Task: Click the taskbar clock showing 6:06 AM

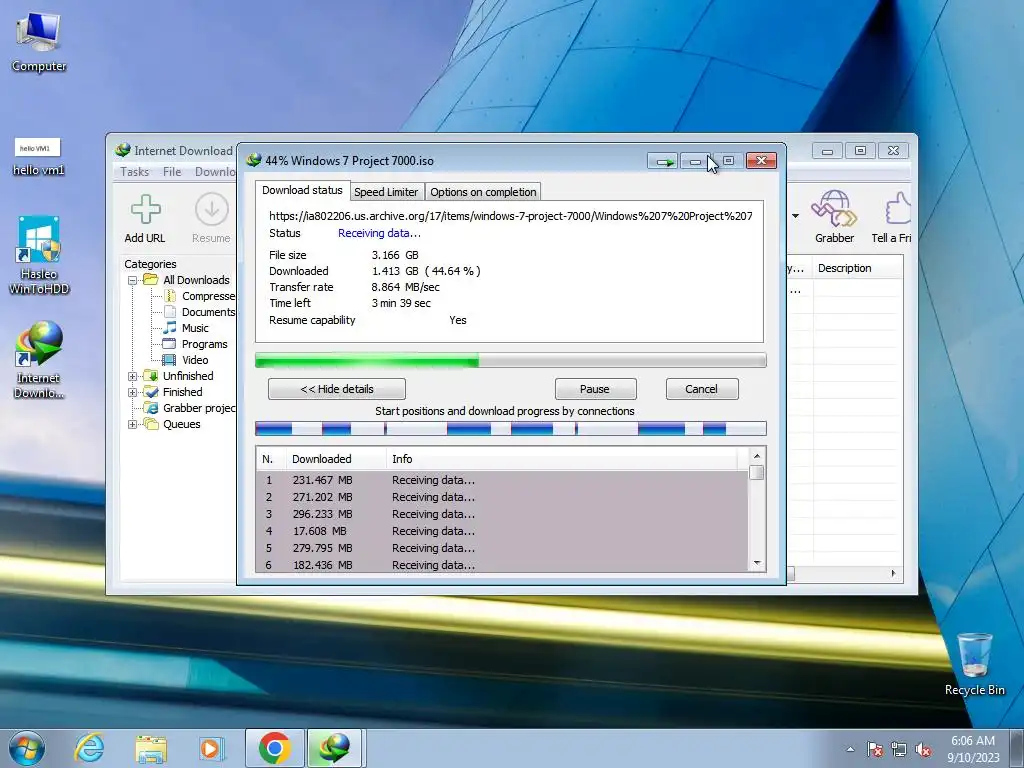Action: tap(973, 749)
